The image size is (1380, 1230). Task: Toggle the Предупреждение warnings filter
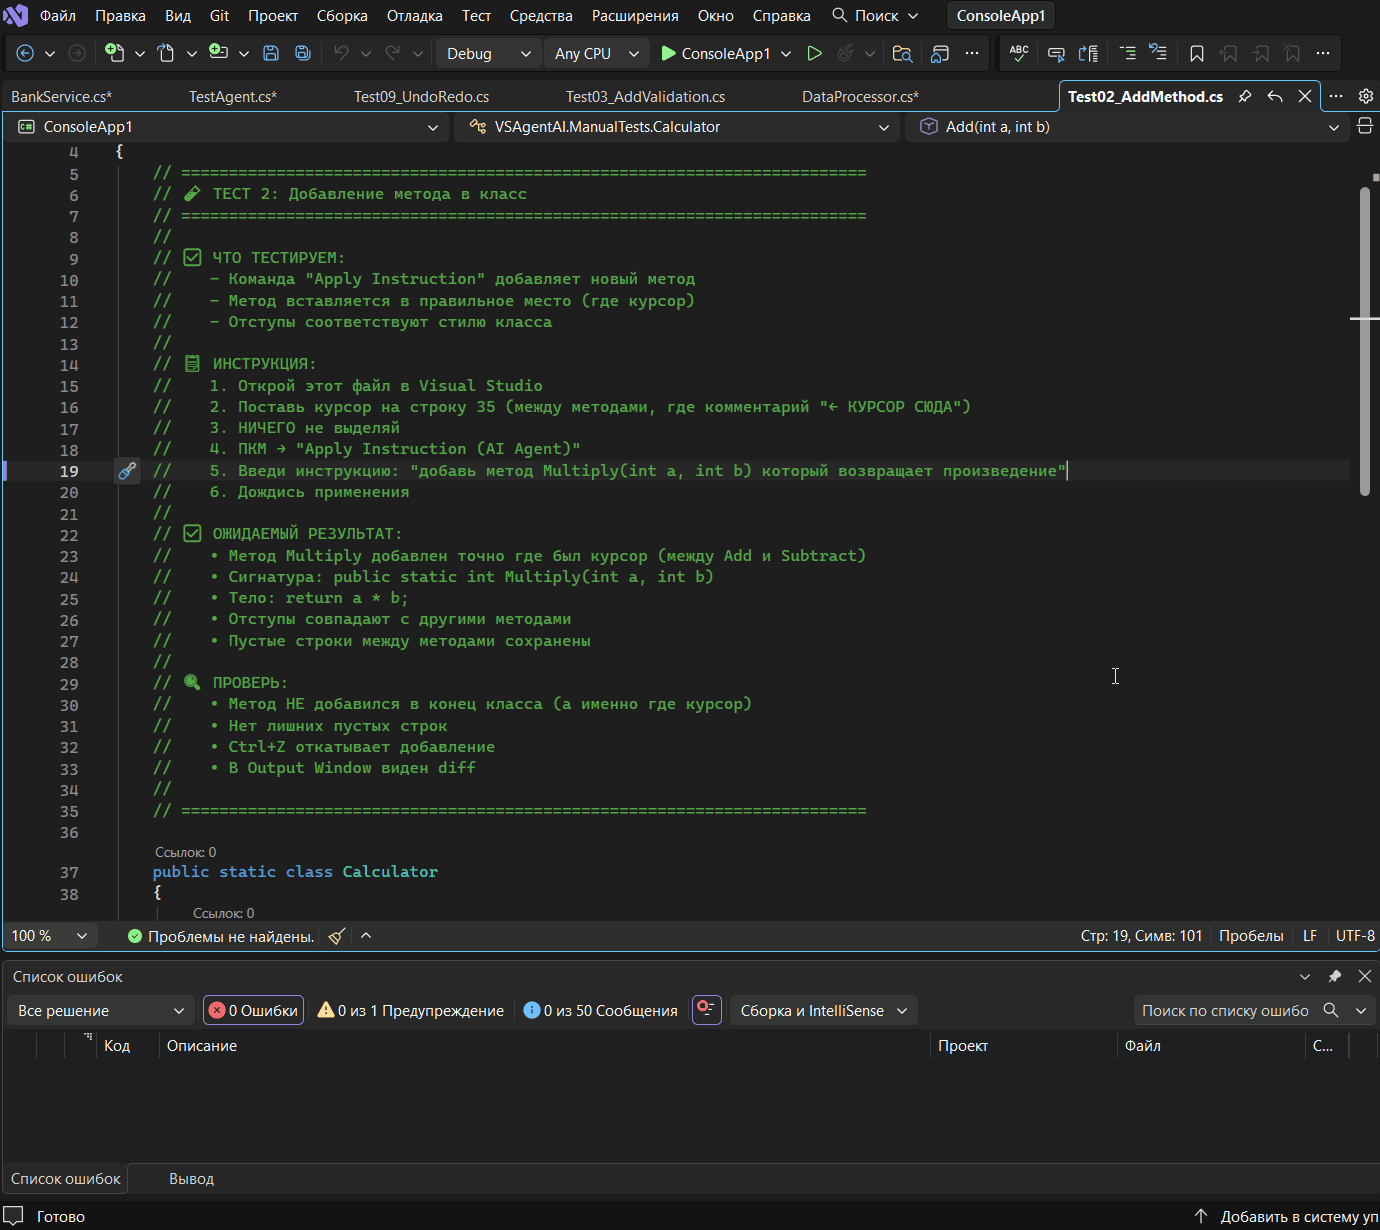(410, 1011)
